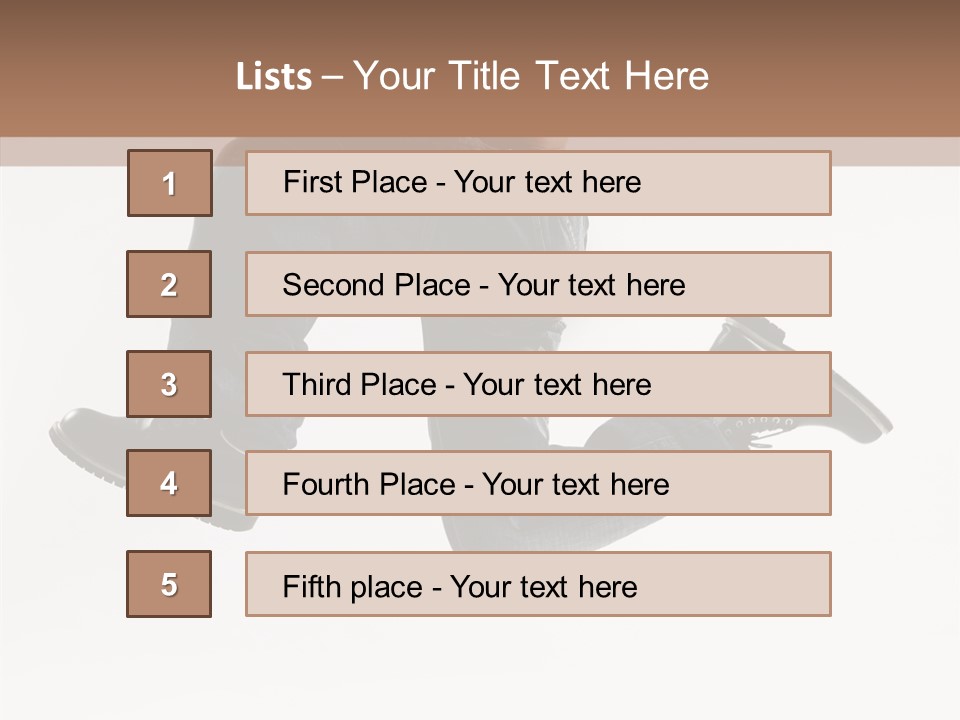Click the number 5 box
Screen dimensions: 960x720
(169, 584)
